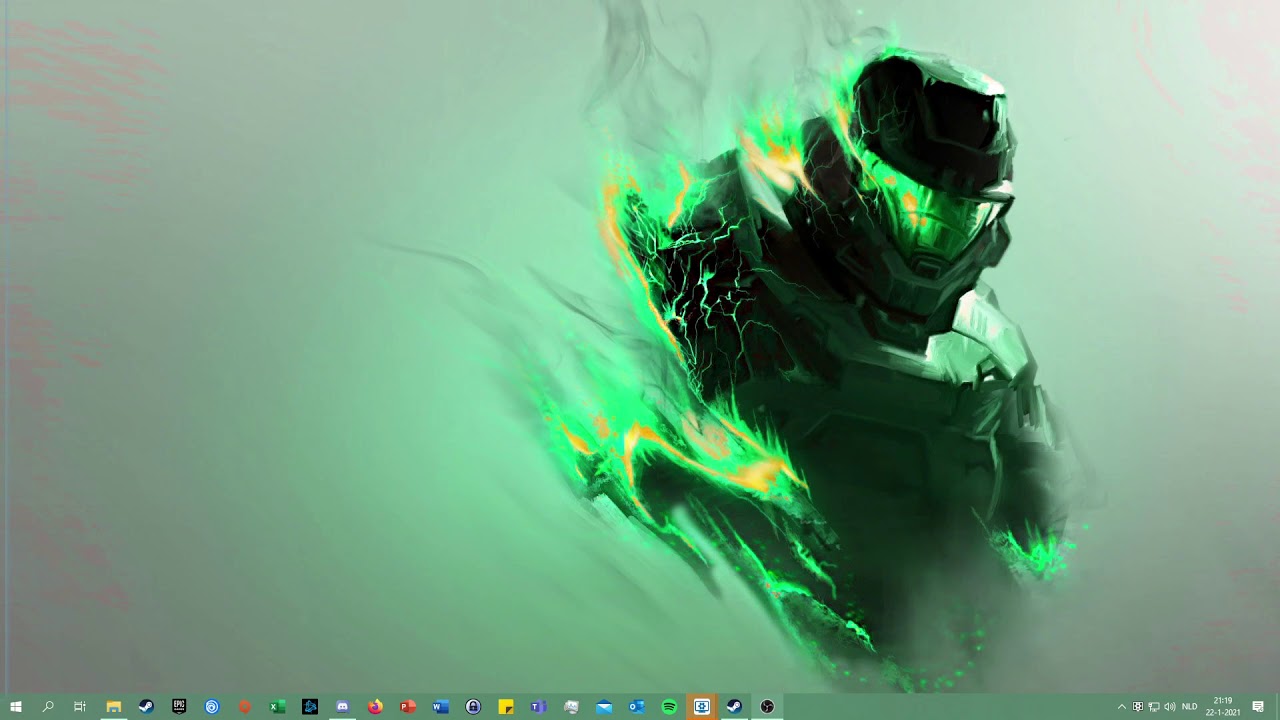Open Sticky Notes from taskbar
Viewport: 1280px width, 720px height.
tap(506, 707)
